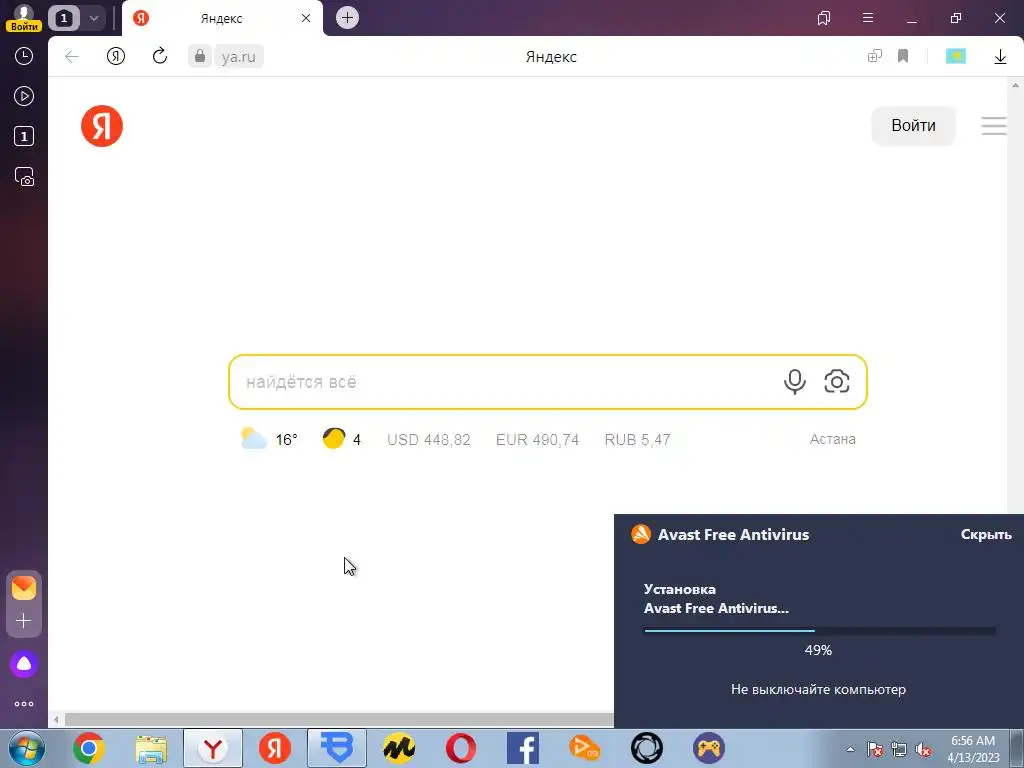Open the Yandex page hamburger menu
Viewport: 1024px width, 768px height.
click(x=993, y=125)
